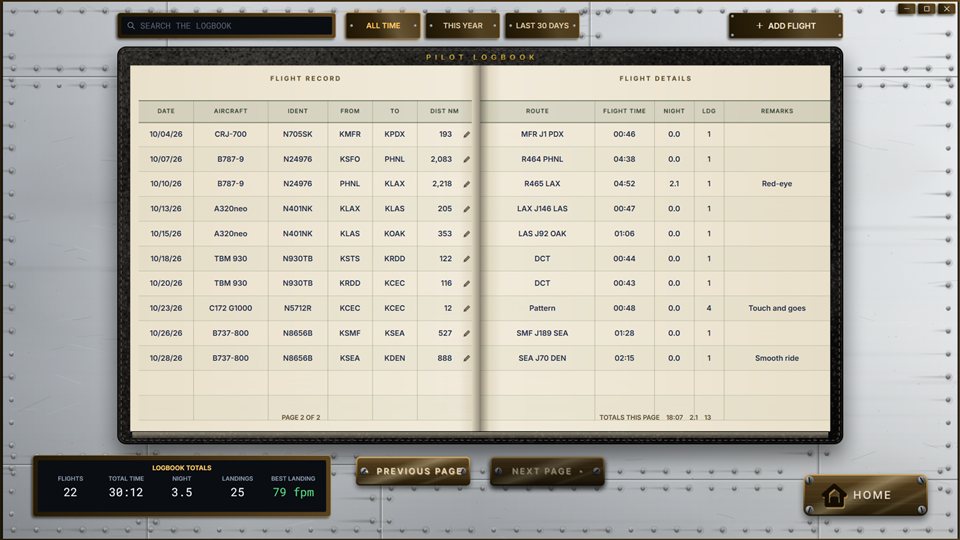Select ident N705SK cell
Image resolution: width=960 pixels, height=540 pixels.
[298, 134]
